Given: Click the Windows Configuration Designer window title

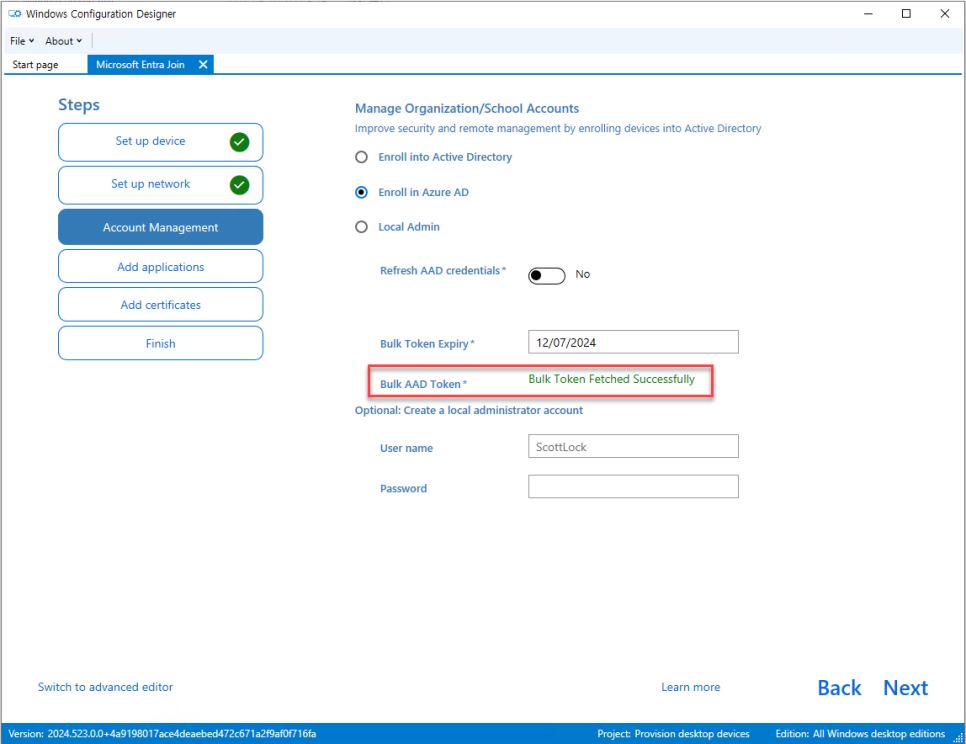Looking at the screenshot, I should pos(101,14).
